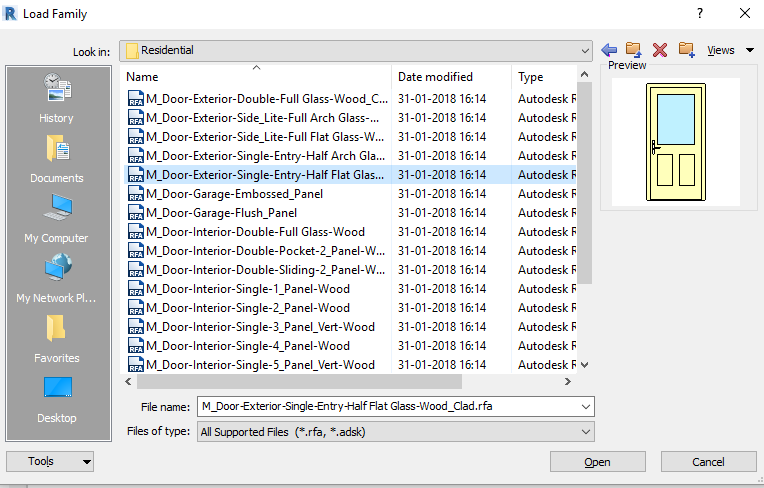Viewport: 764px width, 488px height.
Task: Sort by the Name column header
Action: pos(256,76)
